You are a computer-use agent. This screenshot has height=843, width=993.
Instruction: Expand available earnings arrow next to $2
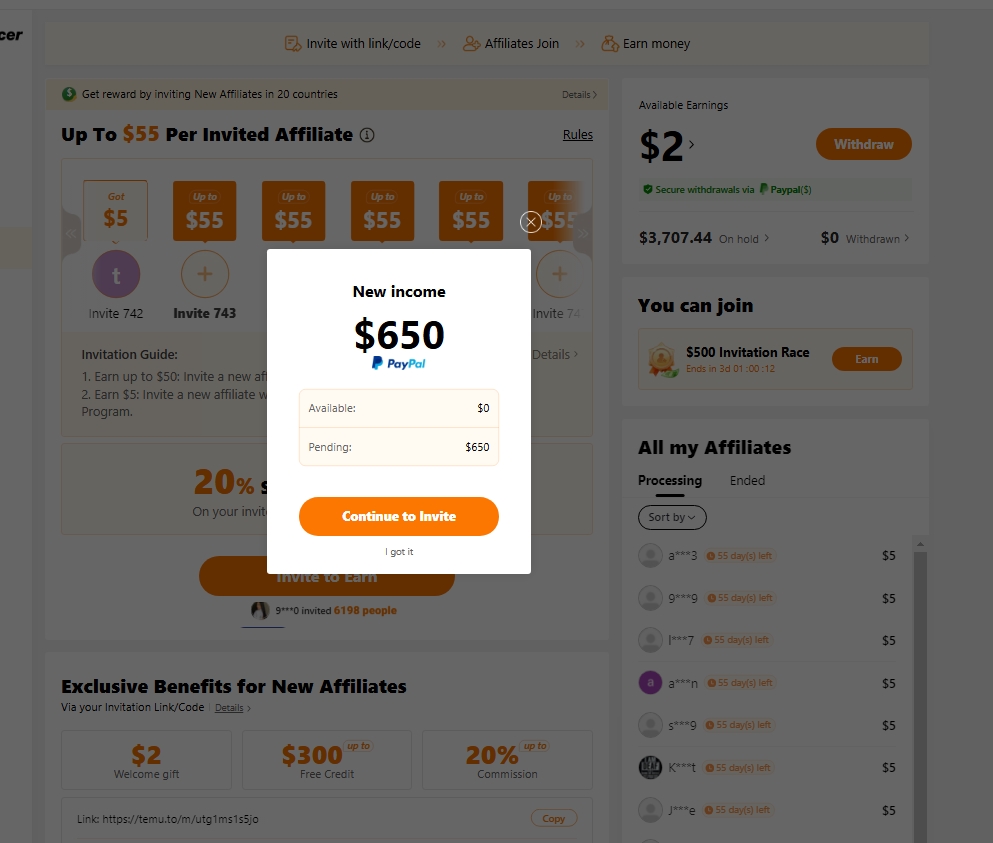(x=691, y=145)
